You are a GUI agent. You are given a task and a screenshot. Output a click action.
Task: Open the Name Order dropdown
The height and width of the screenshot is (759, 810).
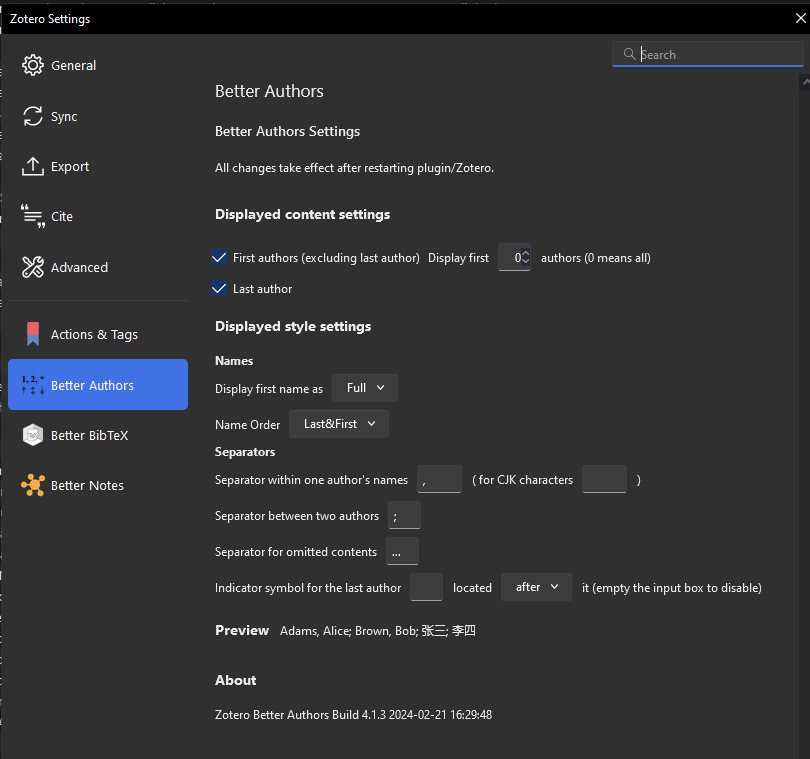tap(339, 424)
